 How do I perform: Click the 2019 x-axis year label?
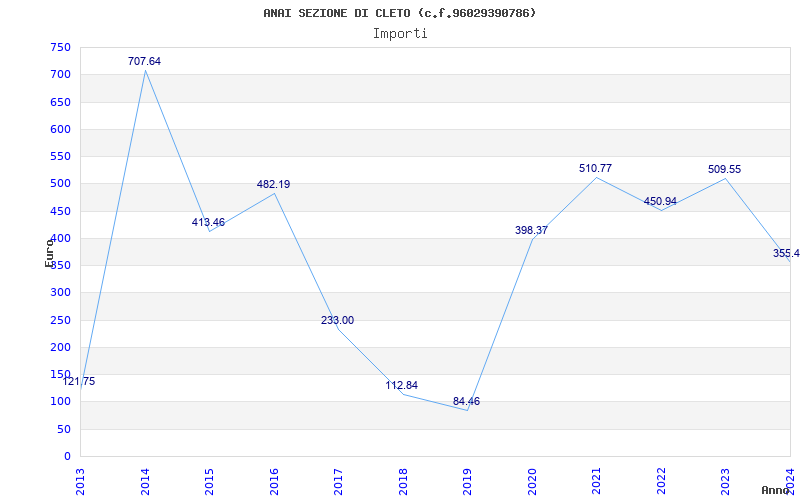pos(467,481)
